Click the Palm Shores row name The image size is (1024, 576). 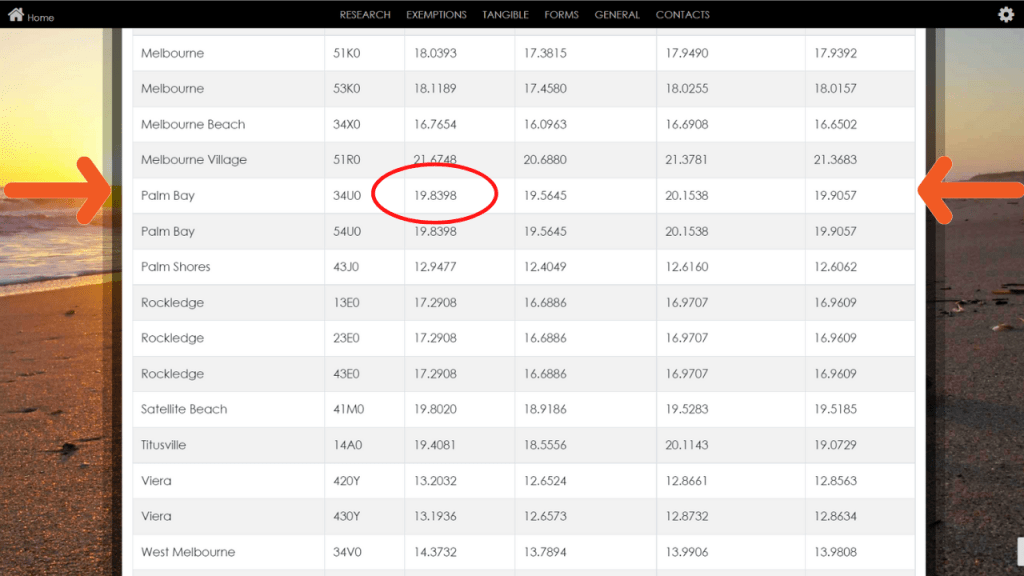[175, 267]
